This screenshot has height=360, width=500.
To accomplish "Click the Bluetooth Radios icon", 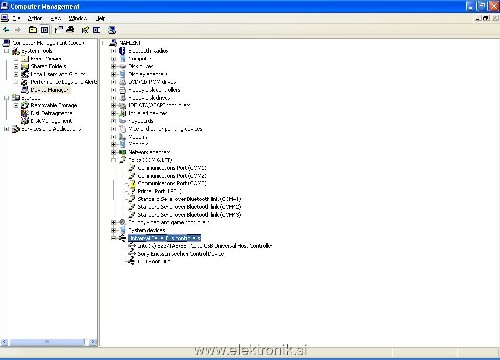I will [x=122, y=51].
